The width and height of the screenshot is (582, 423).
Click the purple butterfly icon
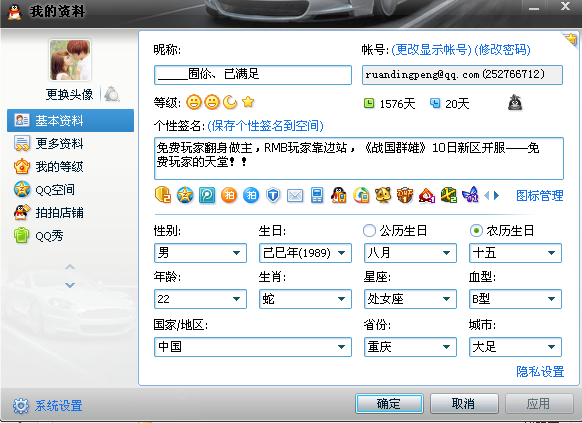click(x=470, y=194)
